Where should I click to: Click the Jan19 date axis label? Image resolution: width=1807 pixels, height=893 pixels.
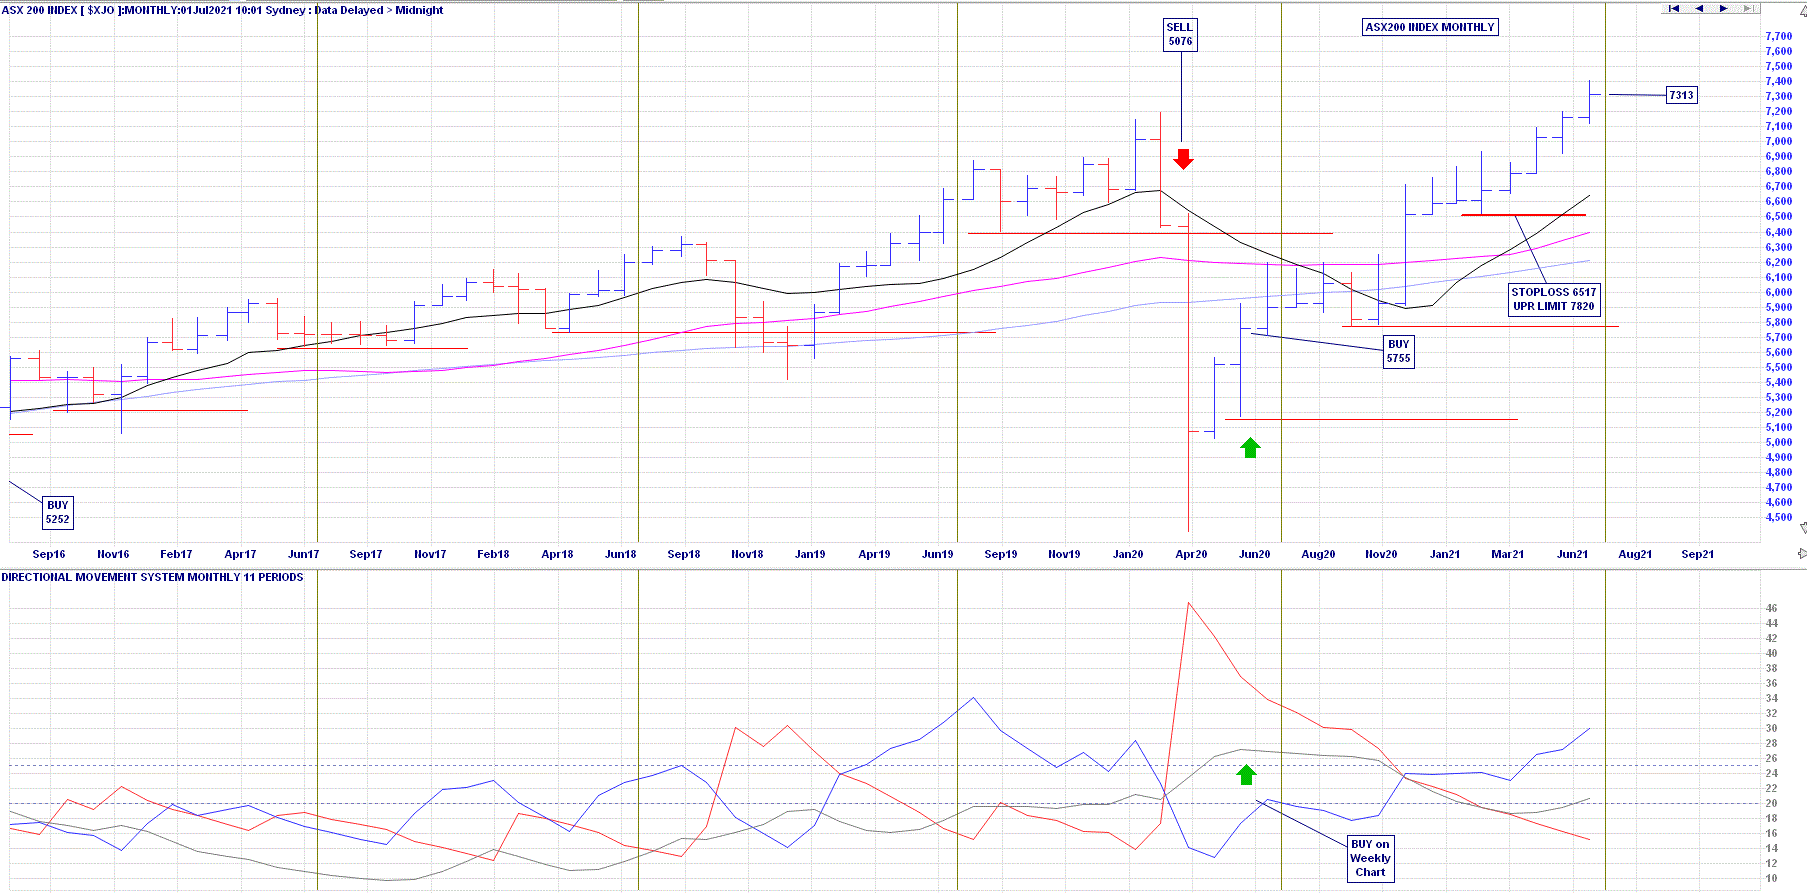[x=810, y=554]
